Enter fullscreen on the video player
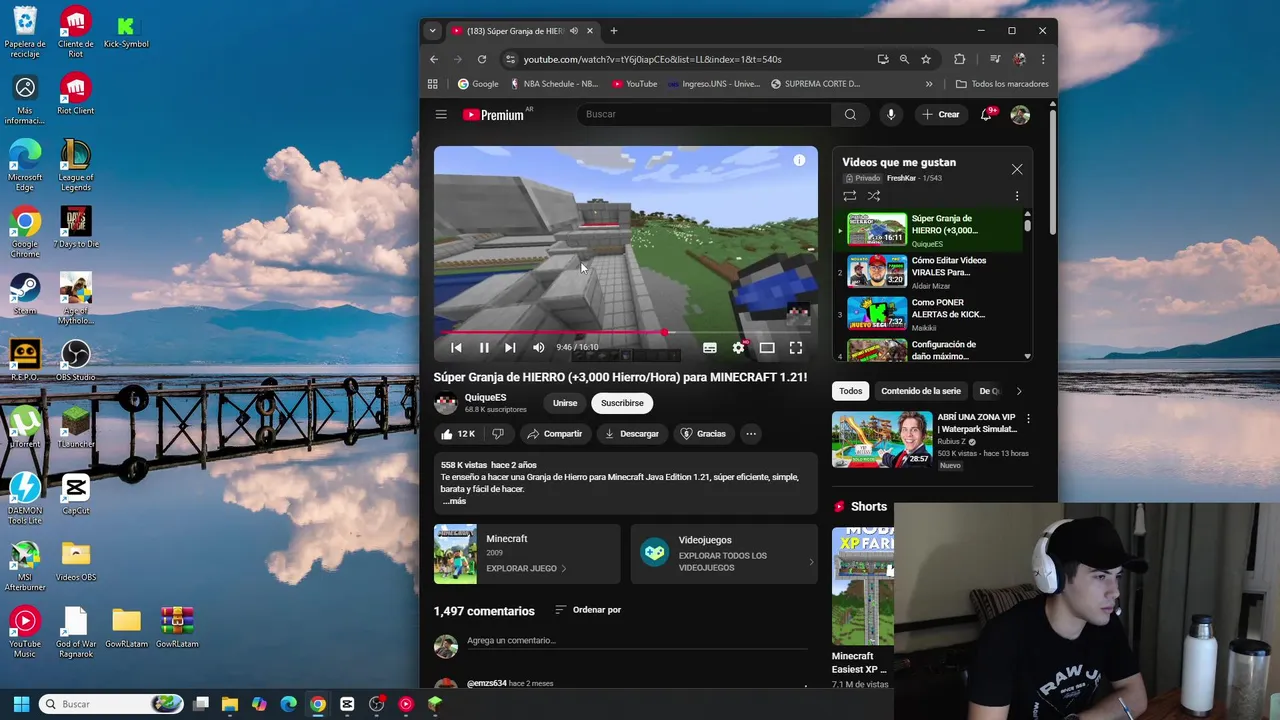Image resolution: width=1280 pixels, height=720 pixels. [x=796, y=348]
